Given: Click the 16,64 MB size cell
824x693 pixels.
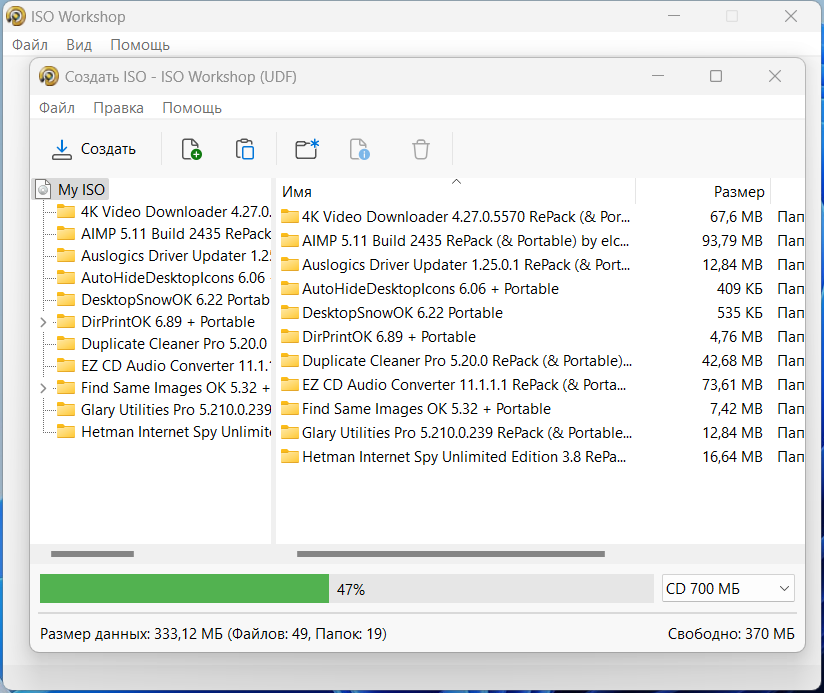Looking at the screenshot, I should coord(732,458).
